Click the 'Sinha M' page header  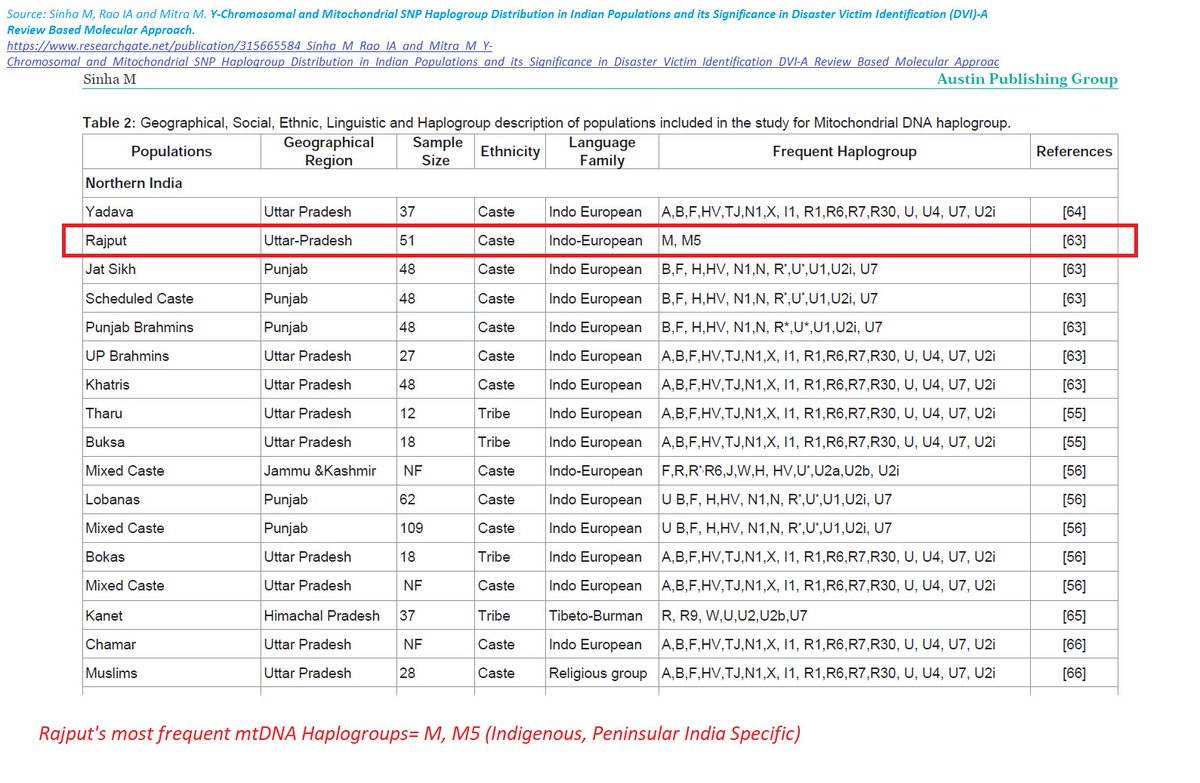(109, 79)
